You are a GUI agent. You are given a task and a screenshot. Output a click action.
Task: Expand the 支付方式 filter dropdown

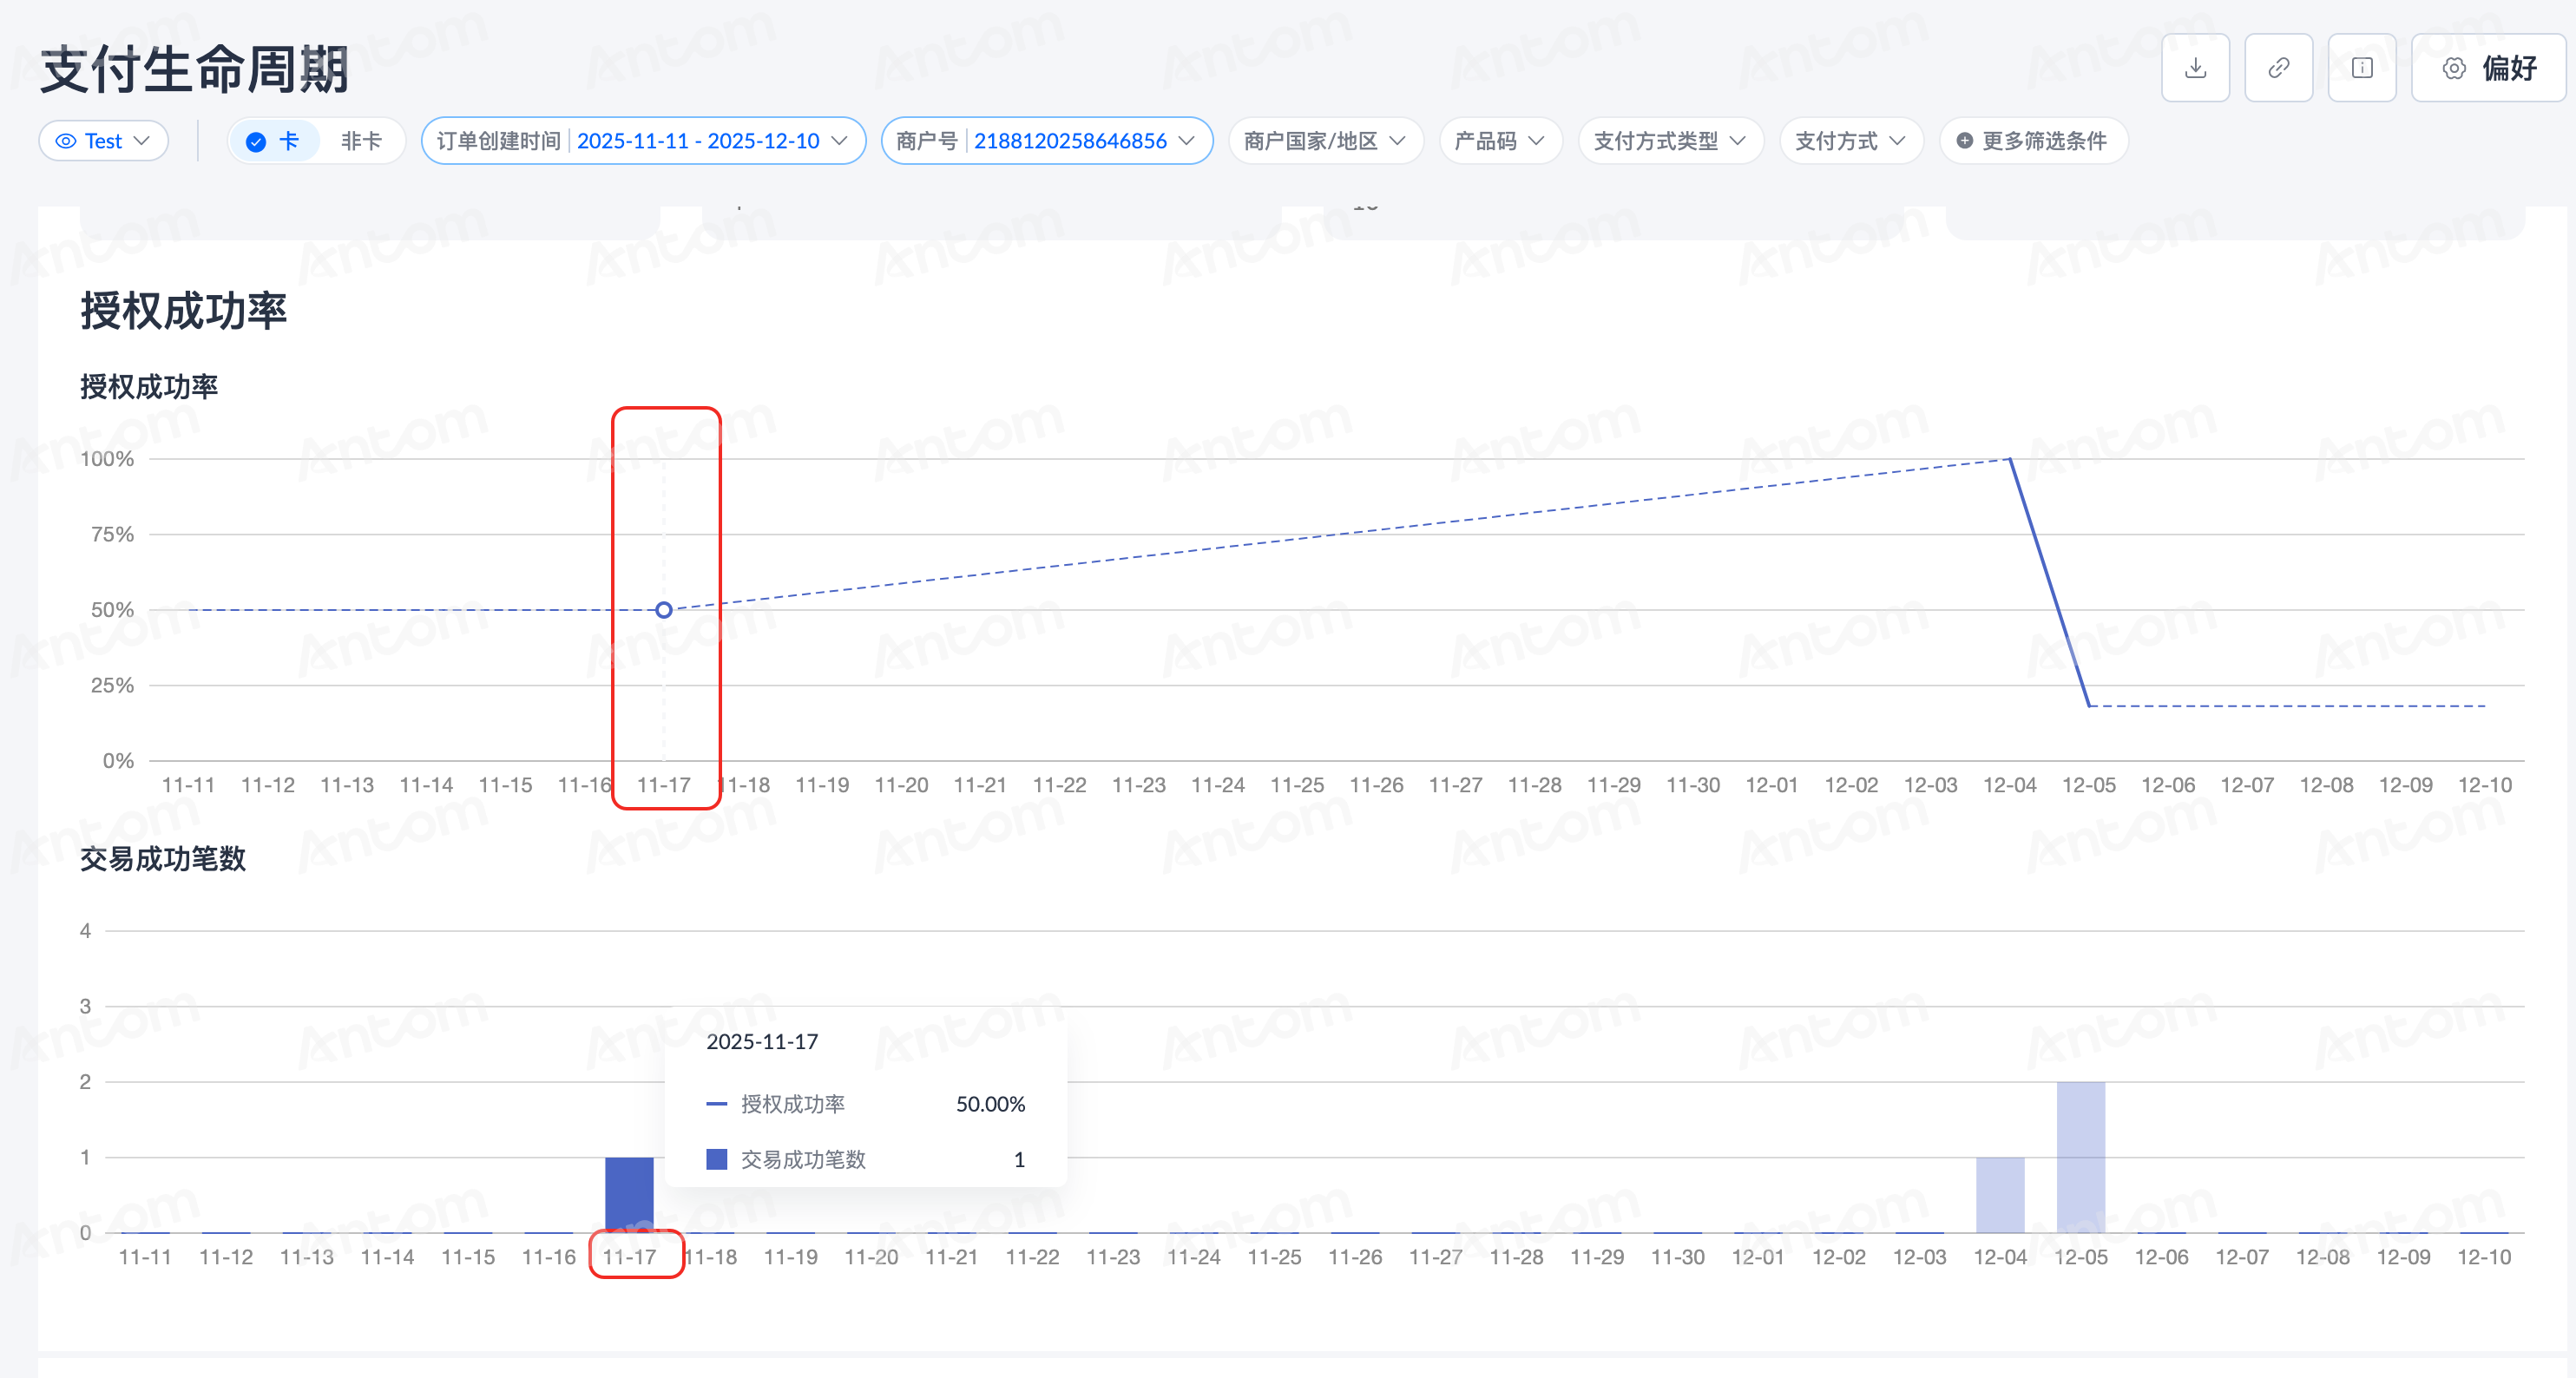[x=1851, y=141]
